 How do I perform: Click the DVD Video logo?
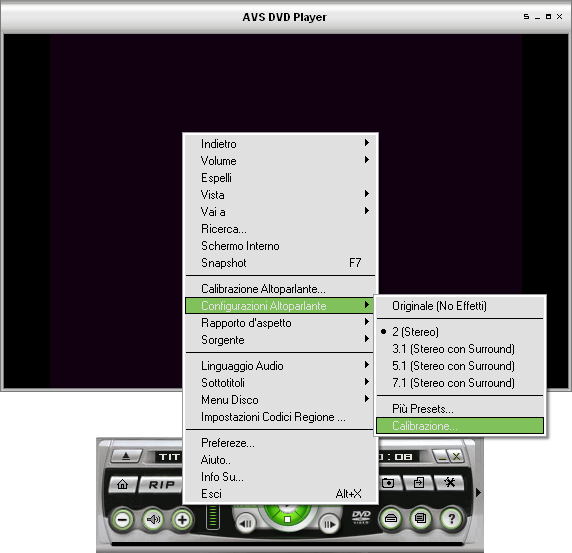click(x=361, y=517)
